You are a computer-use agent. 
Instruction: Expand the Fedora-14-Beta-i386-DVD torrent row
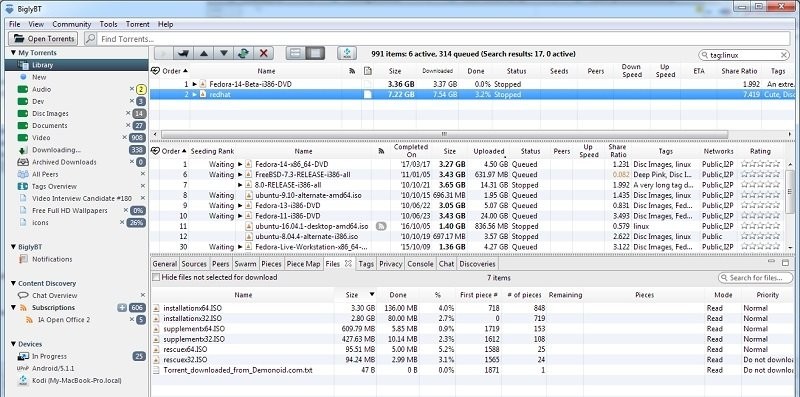pyautogui.click(x=194, y=84)
